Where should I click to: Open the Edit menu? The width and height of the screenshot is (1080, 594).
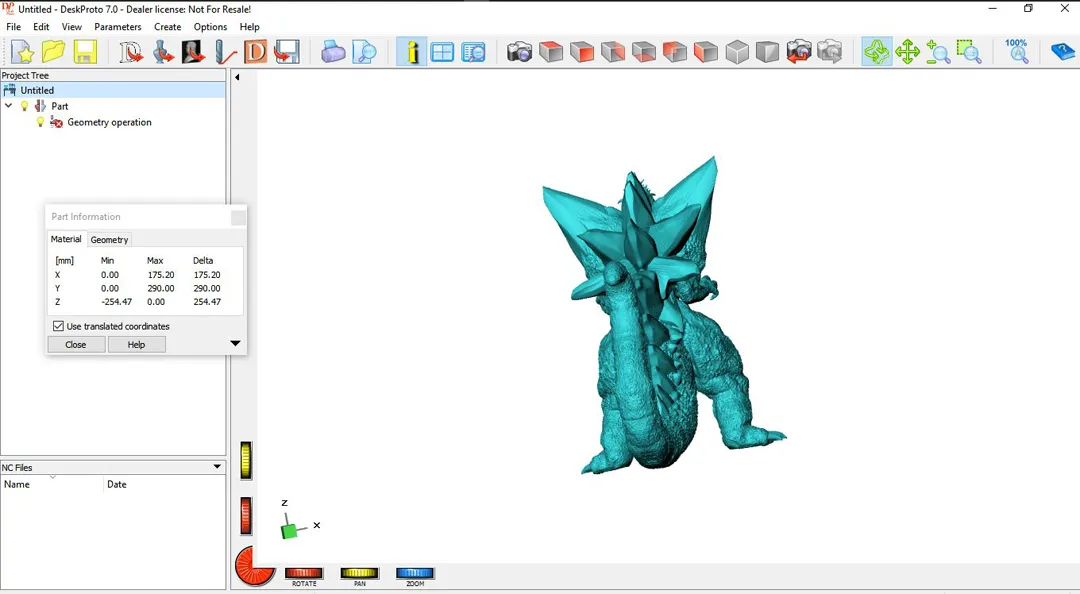[x=41, y=27]
